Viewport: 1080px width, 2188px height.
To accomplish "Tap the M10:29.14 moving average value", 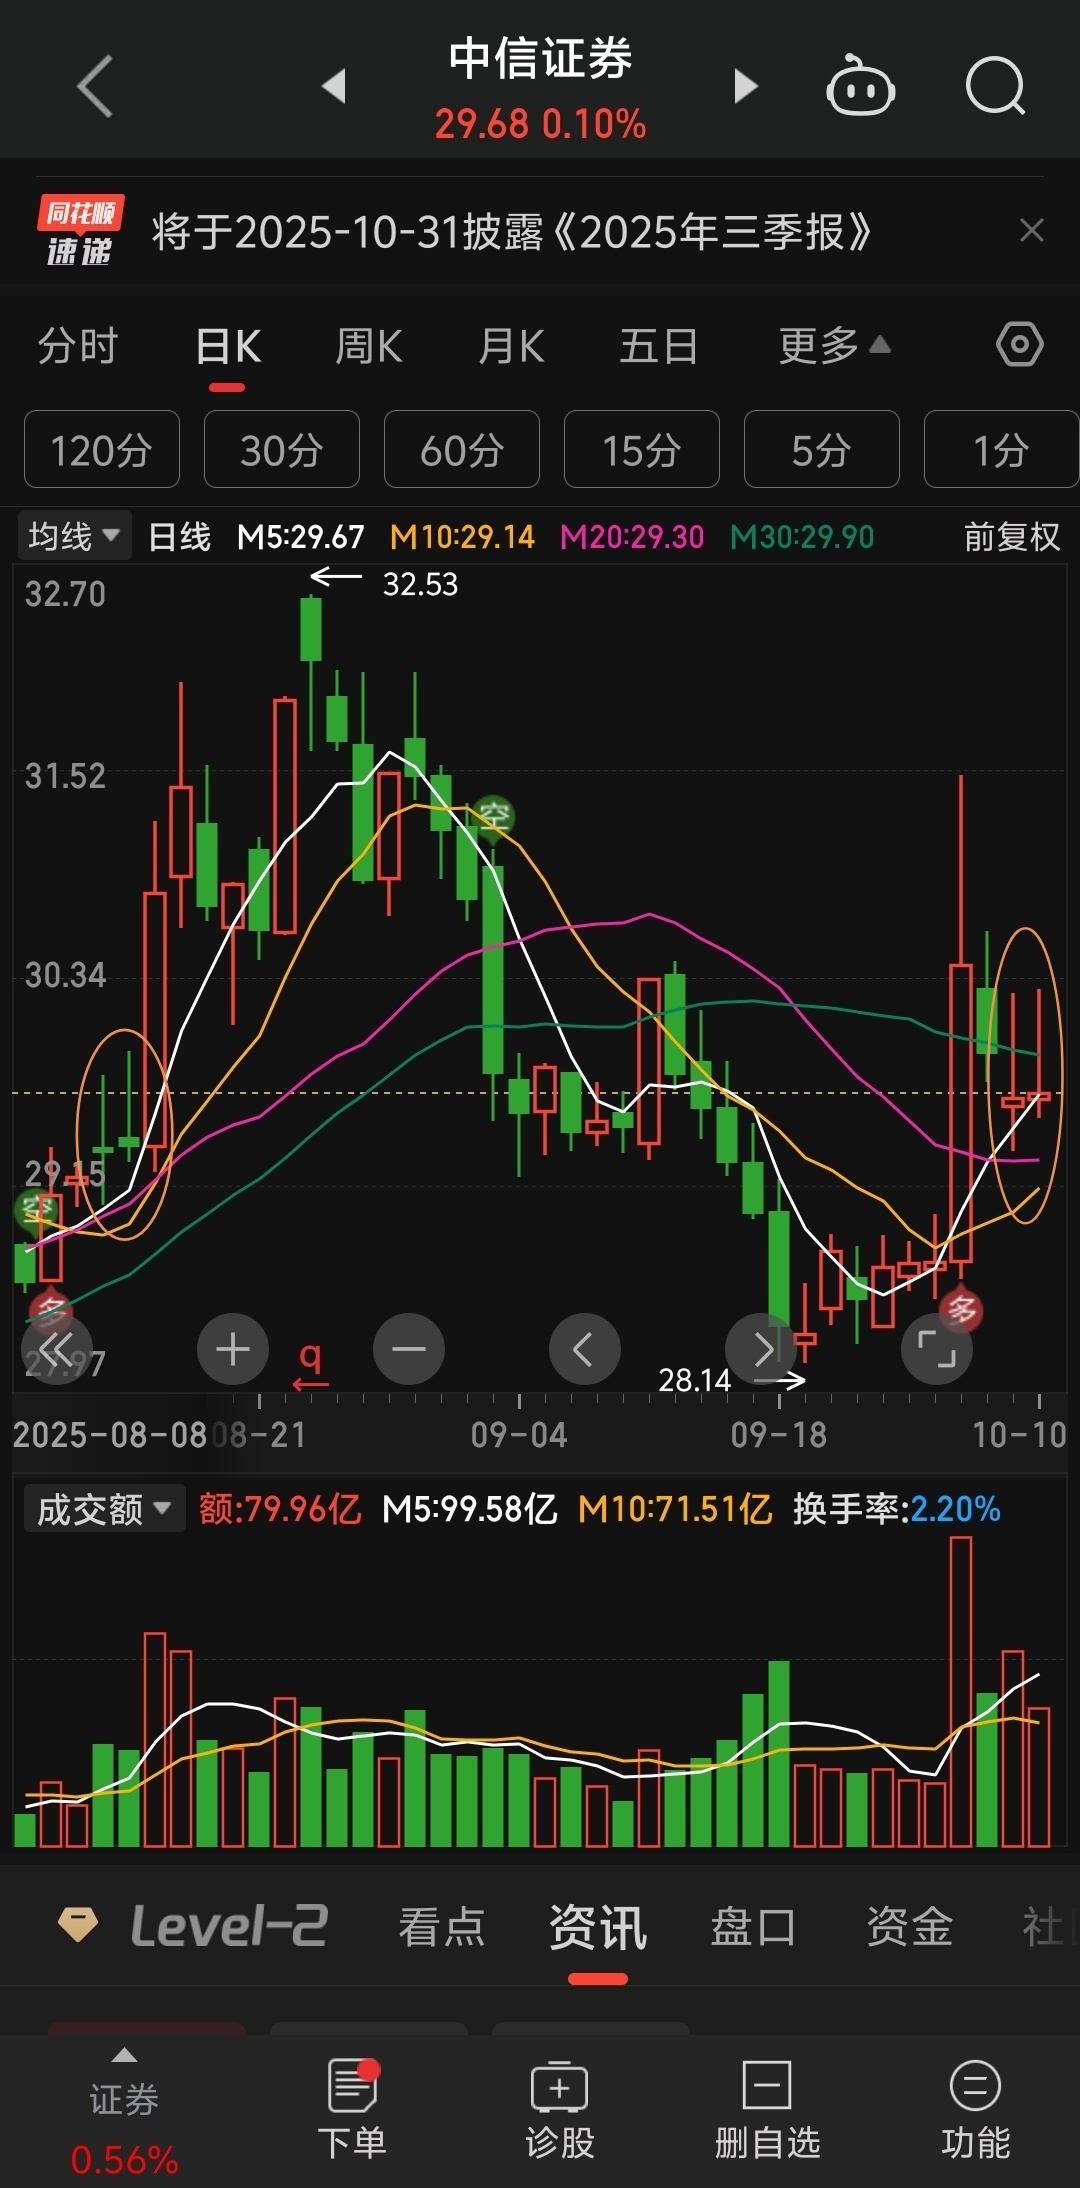I will point(463,537).
